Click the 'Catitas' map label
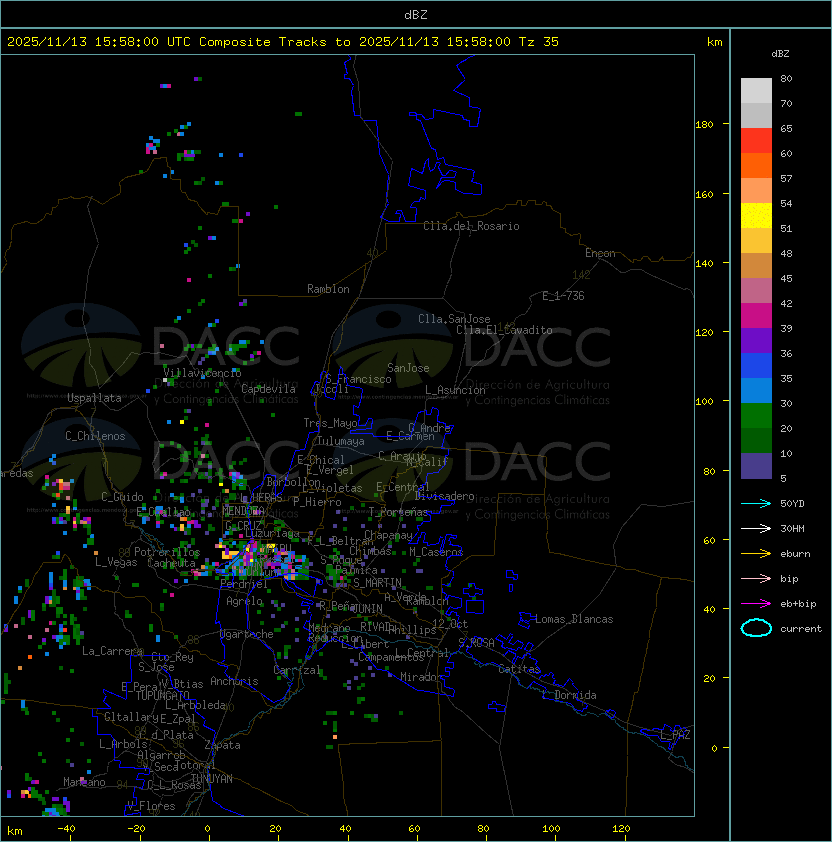Viewport: 832px width, 842px height. pyautogui.click(x=519, y=669)
